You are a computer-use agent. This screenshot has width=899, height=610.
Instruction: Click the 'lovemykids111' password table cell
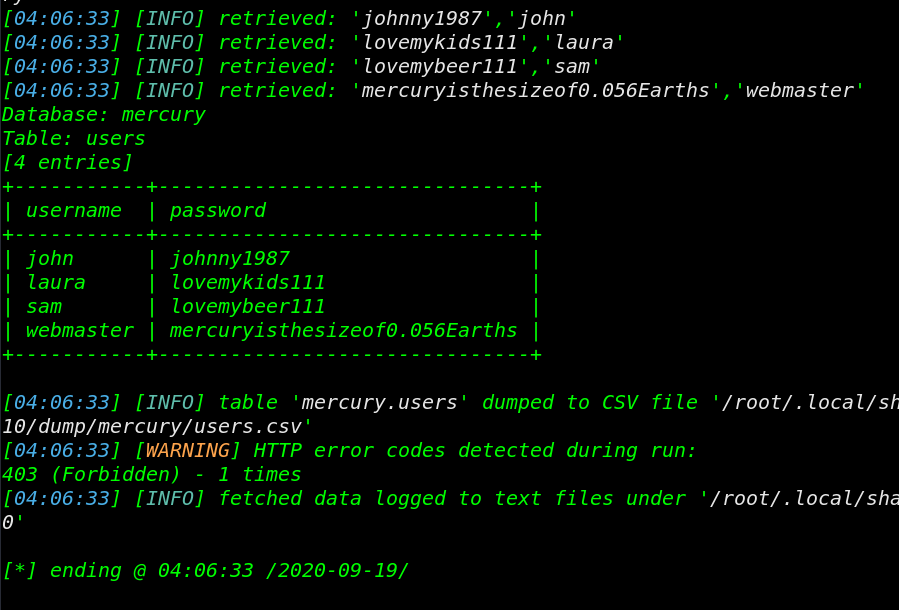(x=248, y=282)
